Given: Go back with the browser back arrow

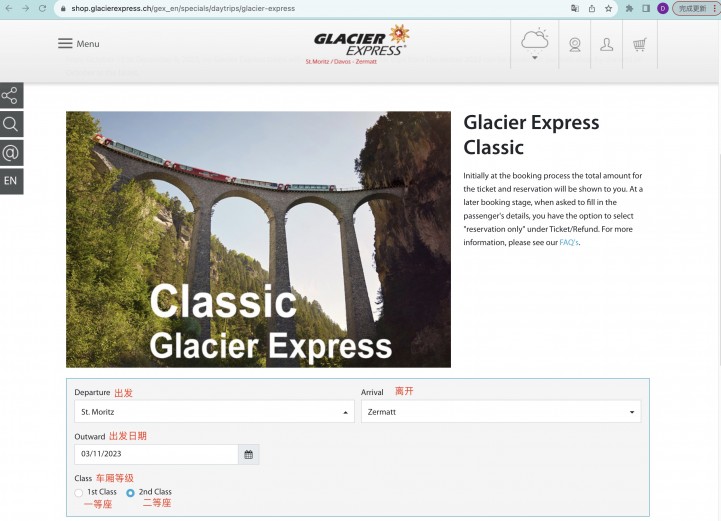Looking at the screenshot, I should (x=9, y=8).
